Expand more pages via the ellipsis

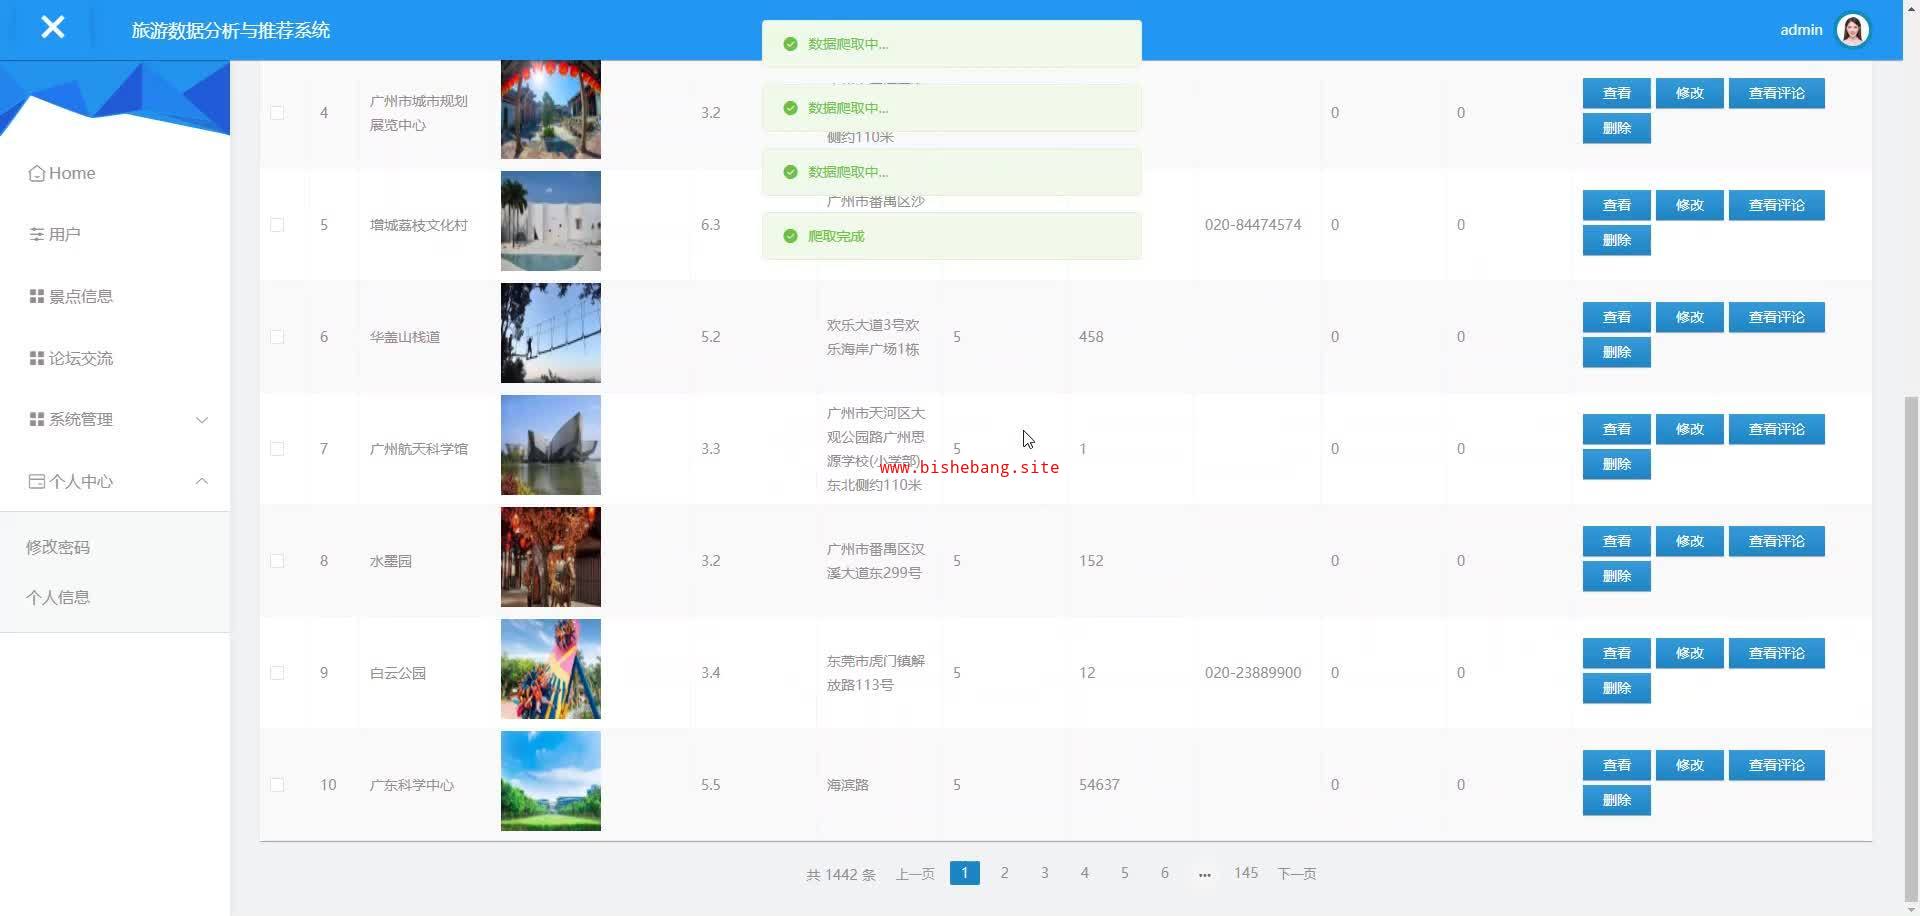pyautogui.click(x=1204, y=874)
